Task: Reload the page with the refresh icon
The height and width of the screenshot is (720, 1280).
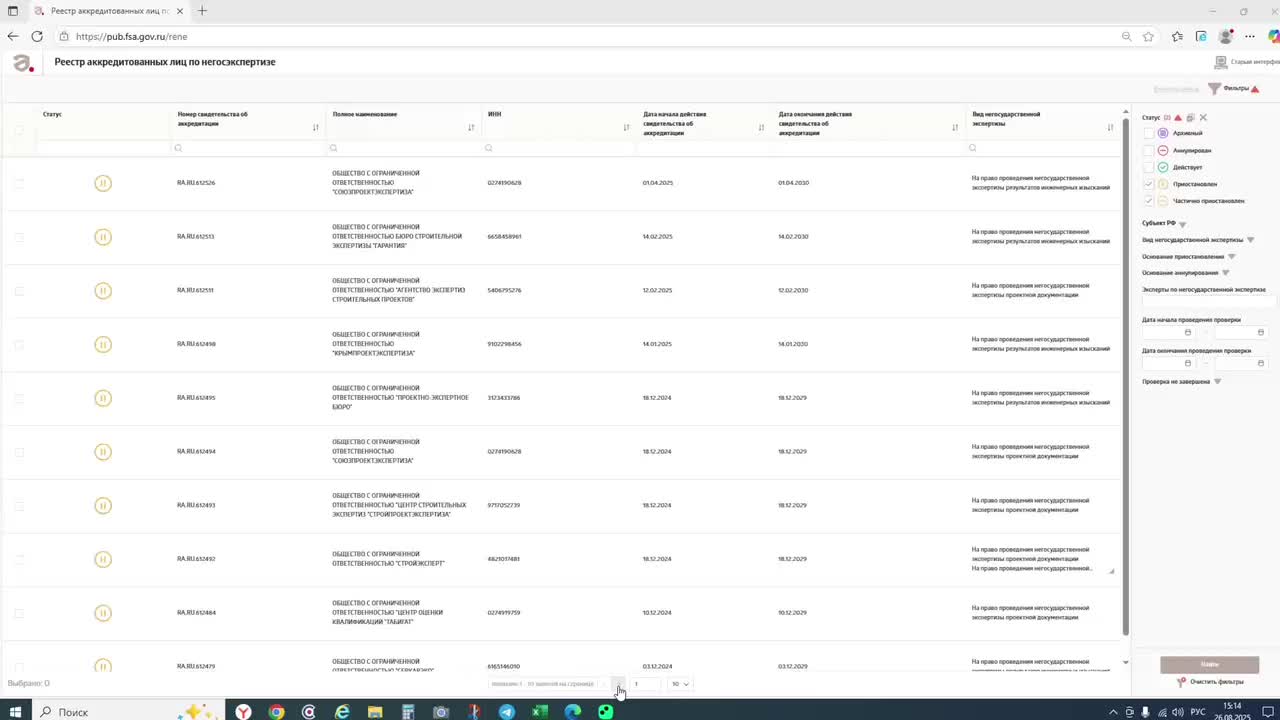Action: [x=37, y=36]
